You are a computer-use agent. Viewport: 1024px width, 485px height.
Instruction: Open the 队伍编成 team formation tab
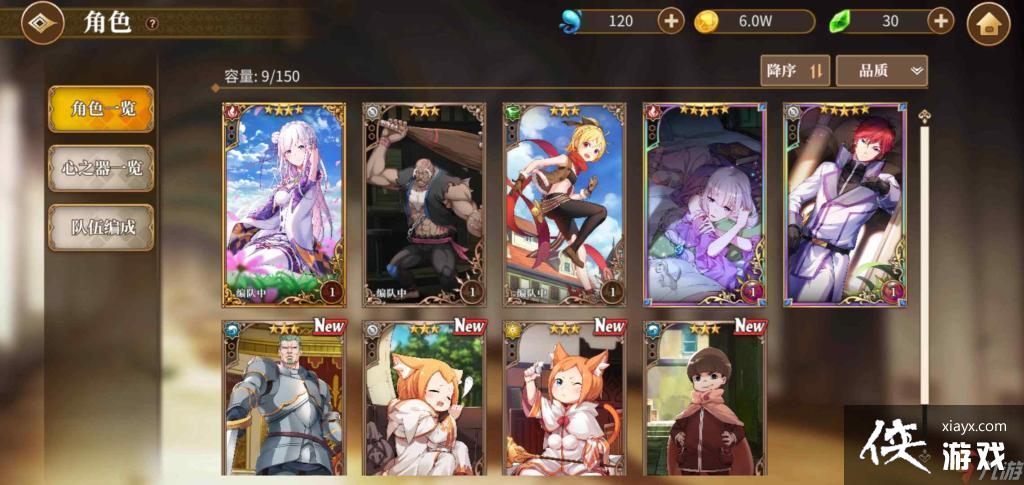pos(101,227)
